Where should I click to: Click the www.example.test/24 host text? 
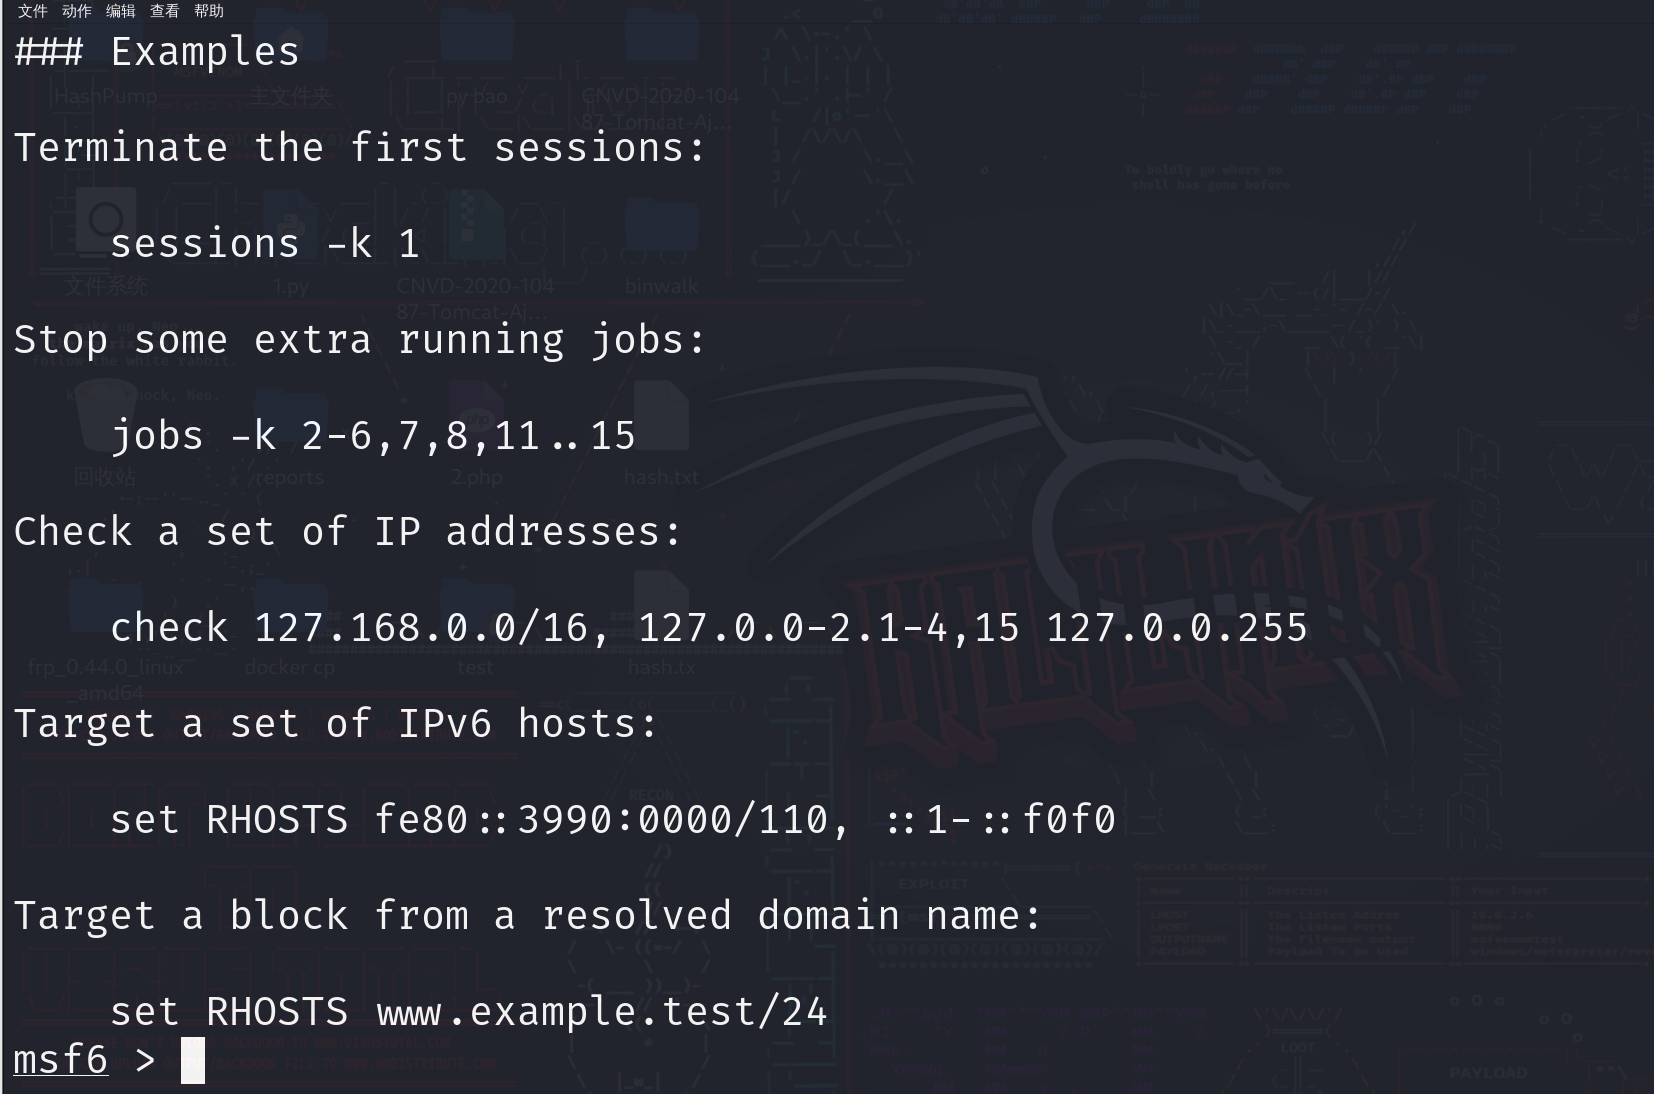[601, 1012]
